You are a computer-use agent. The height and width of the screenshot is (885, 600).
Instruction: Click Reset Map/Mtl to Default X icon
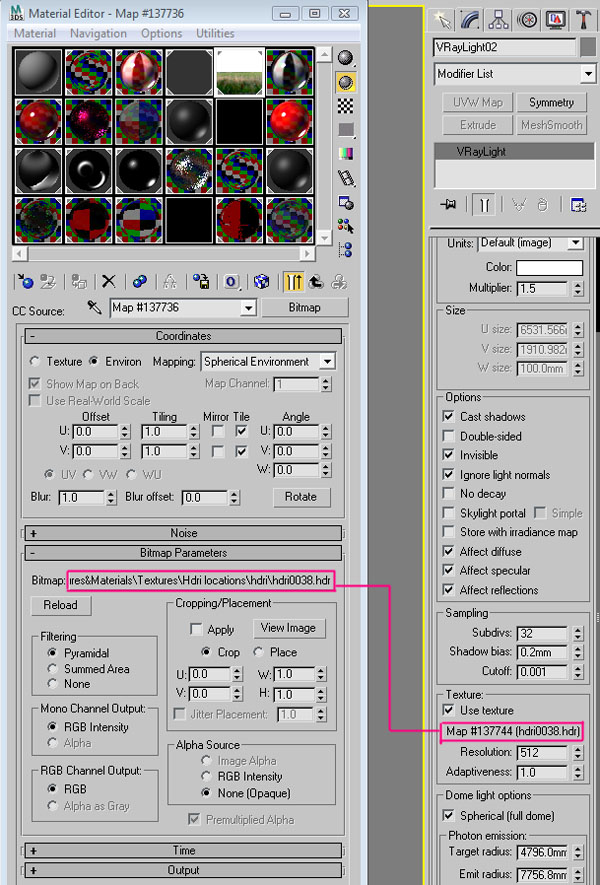coord(108,281)
